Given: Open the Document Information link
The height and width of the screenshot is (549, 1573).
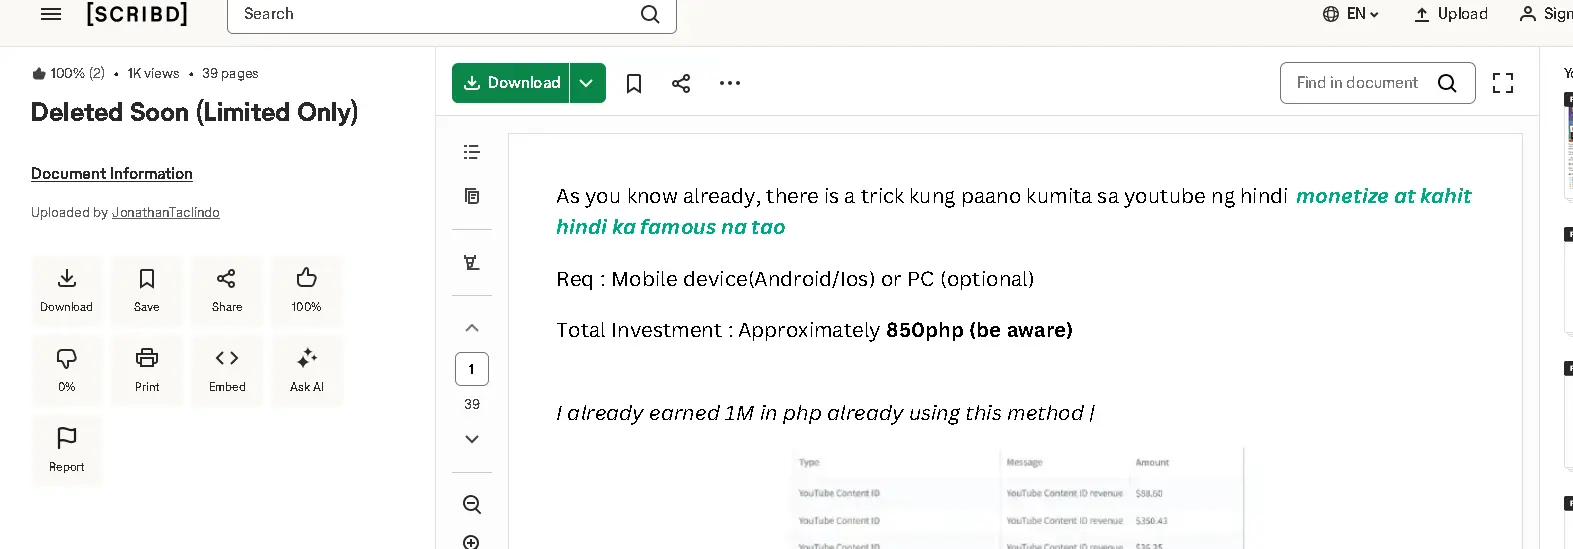Looking at the screenshot, I should (x=112, y=174).
